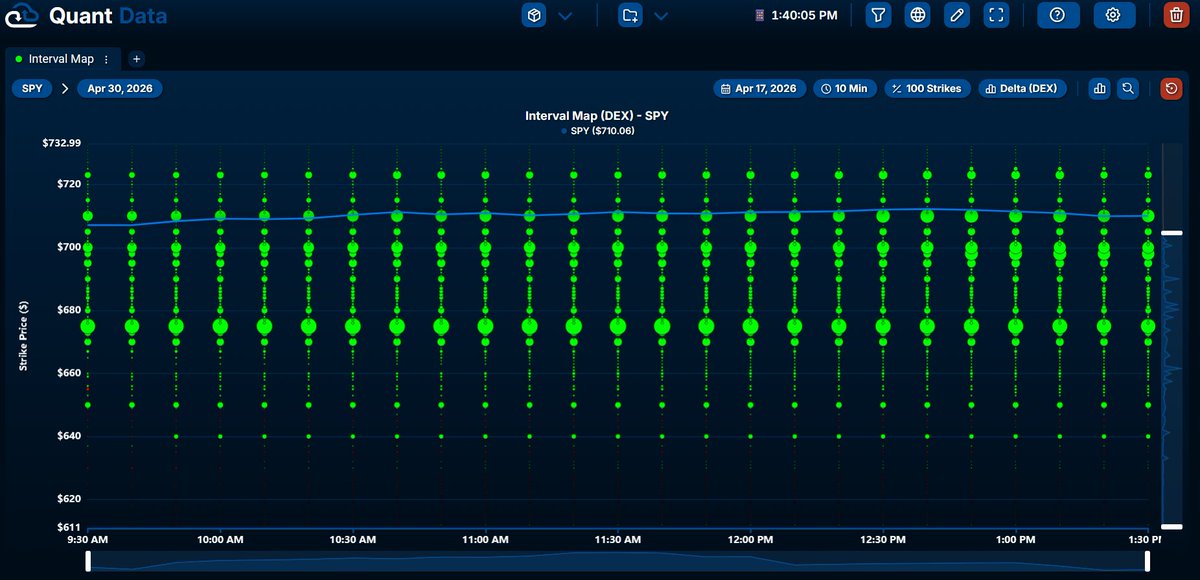Screen dimensions: 1200x580
Task: Expand the dropdown arrow beside folder-plus icon
Action: 661,15
